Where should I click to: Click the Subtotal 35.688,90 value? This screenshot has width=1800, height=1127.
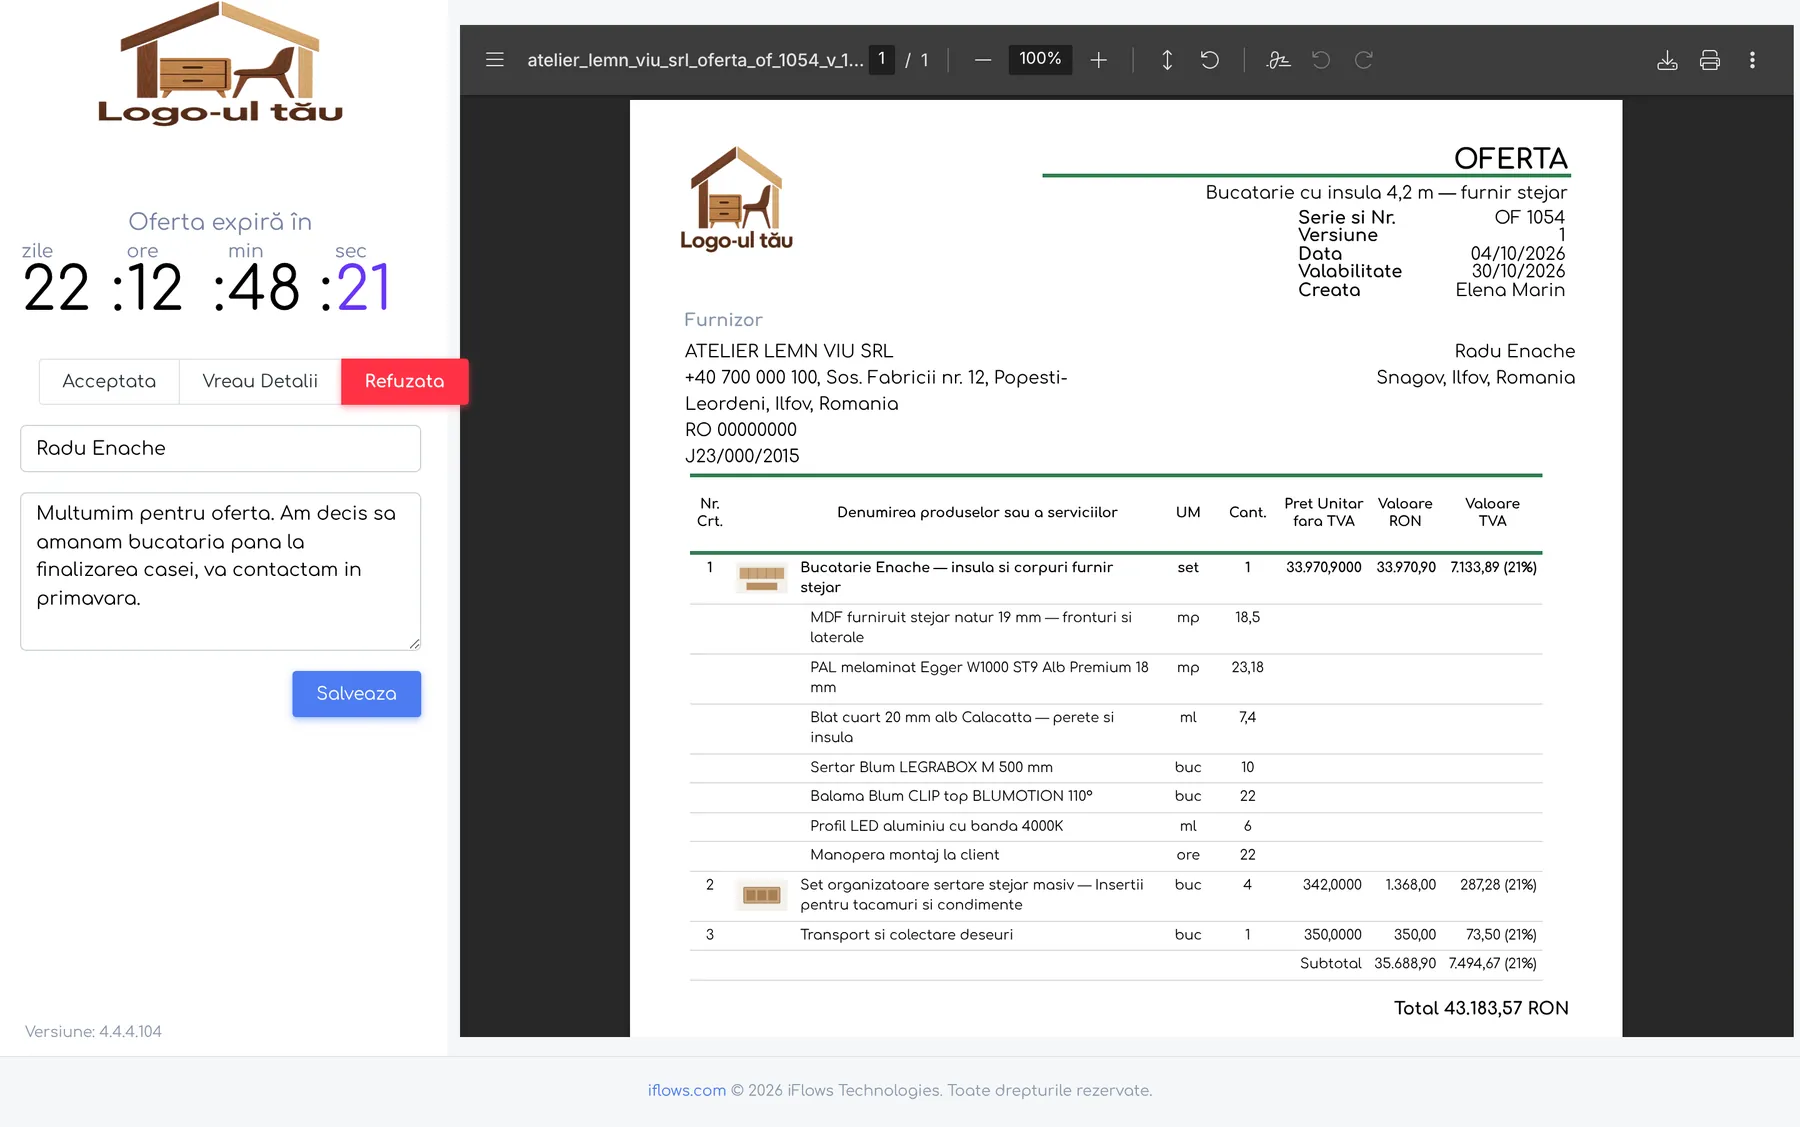[x=1405, y=963]
